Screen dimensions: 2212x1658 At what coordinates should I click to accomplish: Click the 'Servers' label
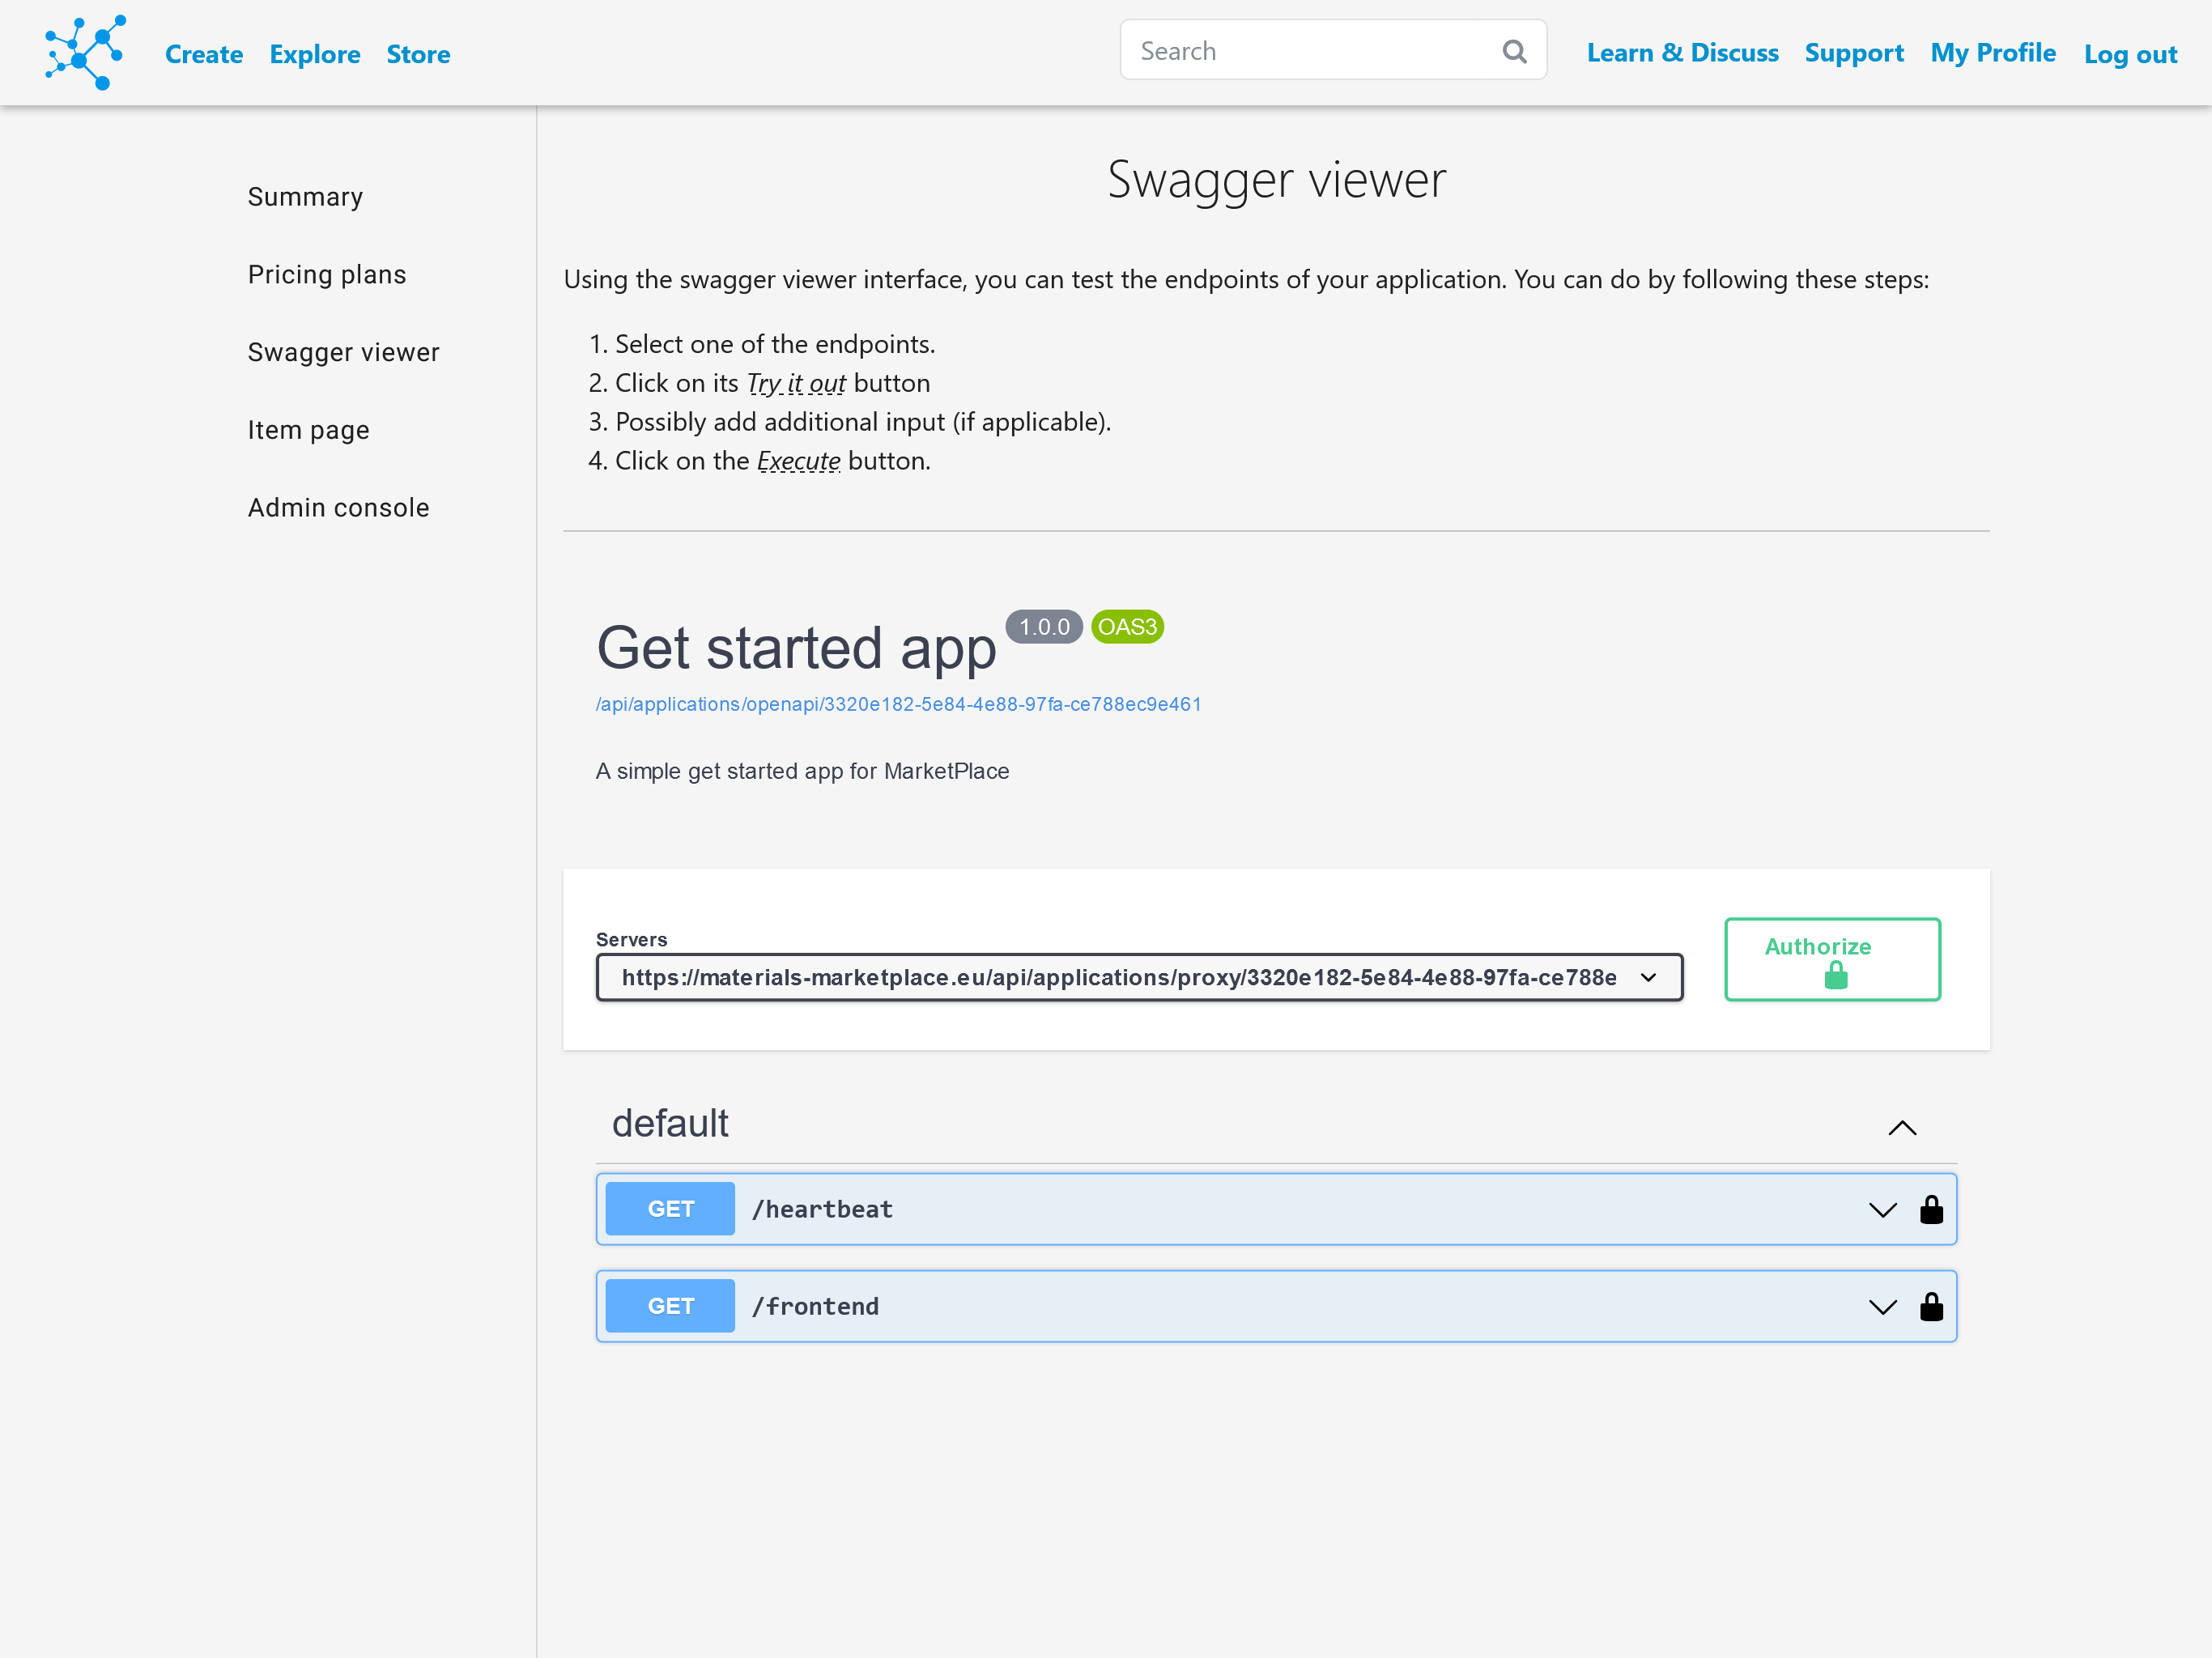click(631, 939)
